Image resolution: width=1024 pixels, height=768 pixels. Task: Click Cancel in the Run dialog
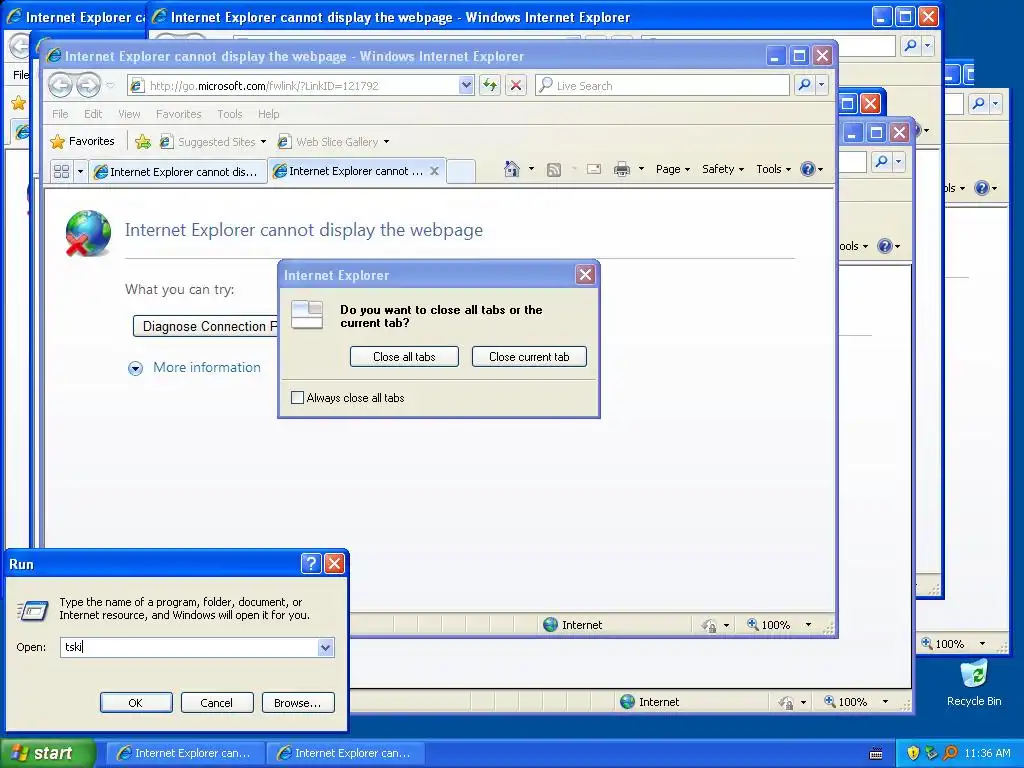pos(217,703)
